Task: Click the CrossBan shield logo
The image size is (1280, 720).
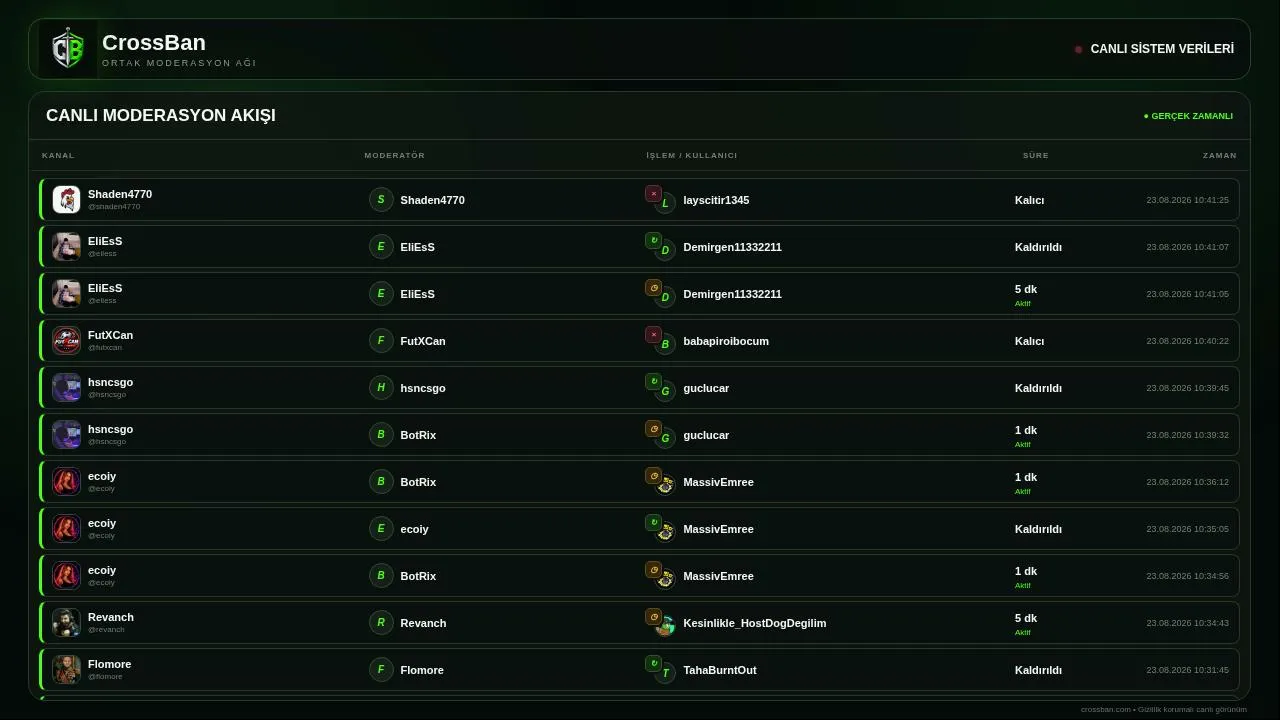Action: tap(68, 49)
